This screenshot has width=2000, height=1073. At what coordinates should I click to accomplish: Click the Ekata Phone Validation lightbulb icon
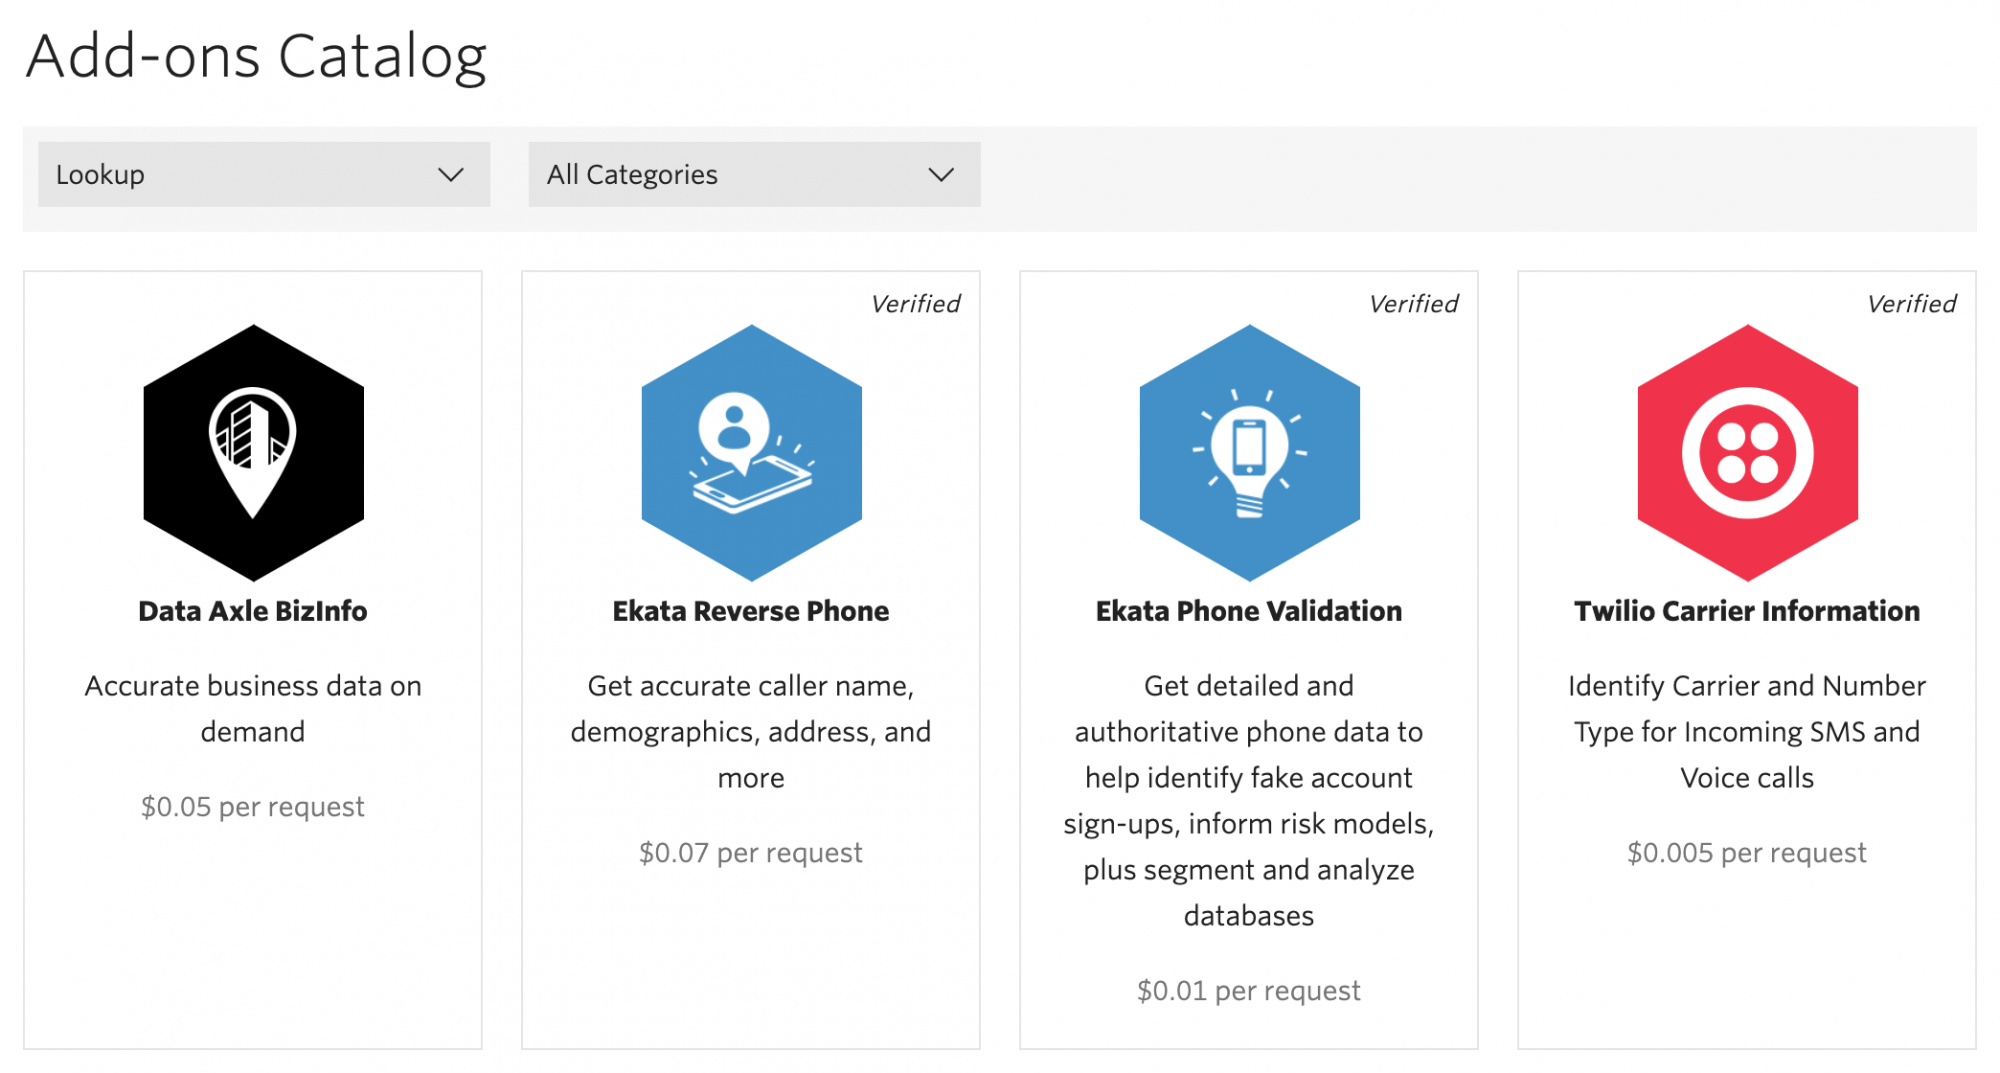(x=1249, y=452)
